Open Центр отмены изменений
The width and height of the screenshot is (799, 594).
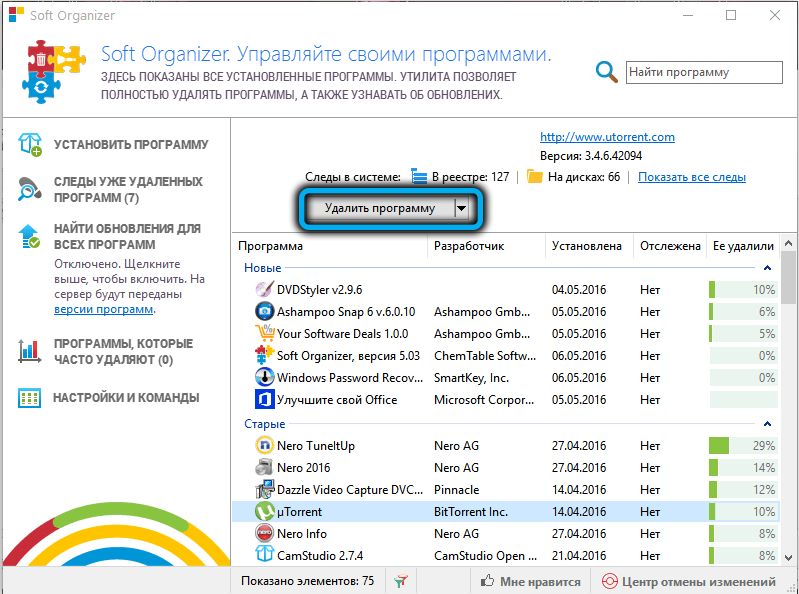tap(688, 581)
